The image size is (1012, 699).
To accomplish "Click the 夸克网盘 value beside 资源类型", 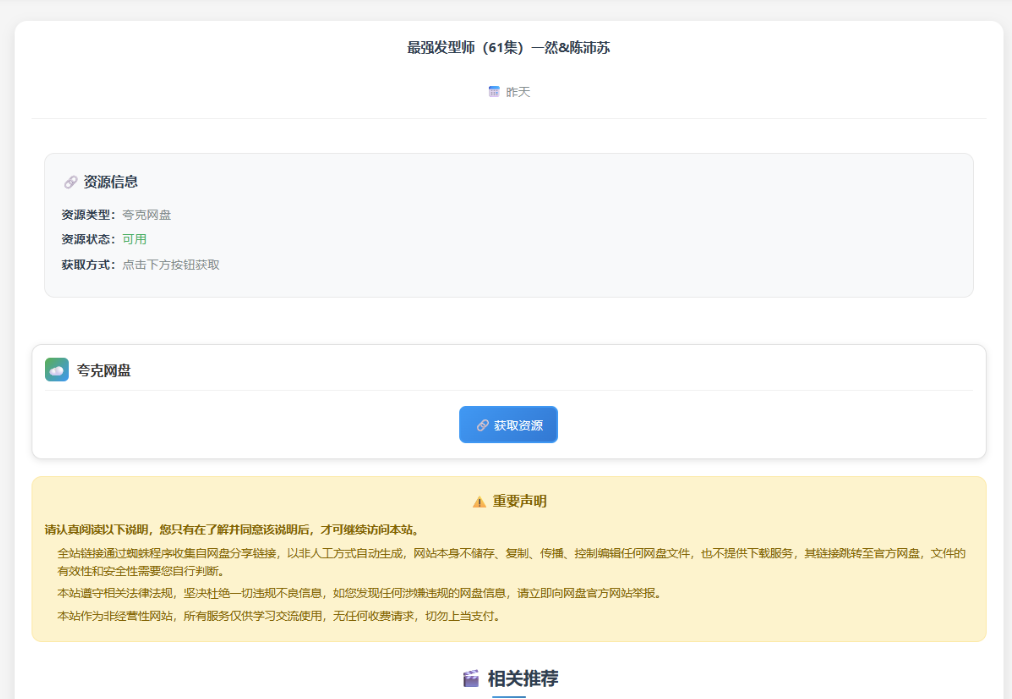I will point(147,214).
